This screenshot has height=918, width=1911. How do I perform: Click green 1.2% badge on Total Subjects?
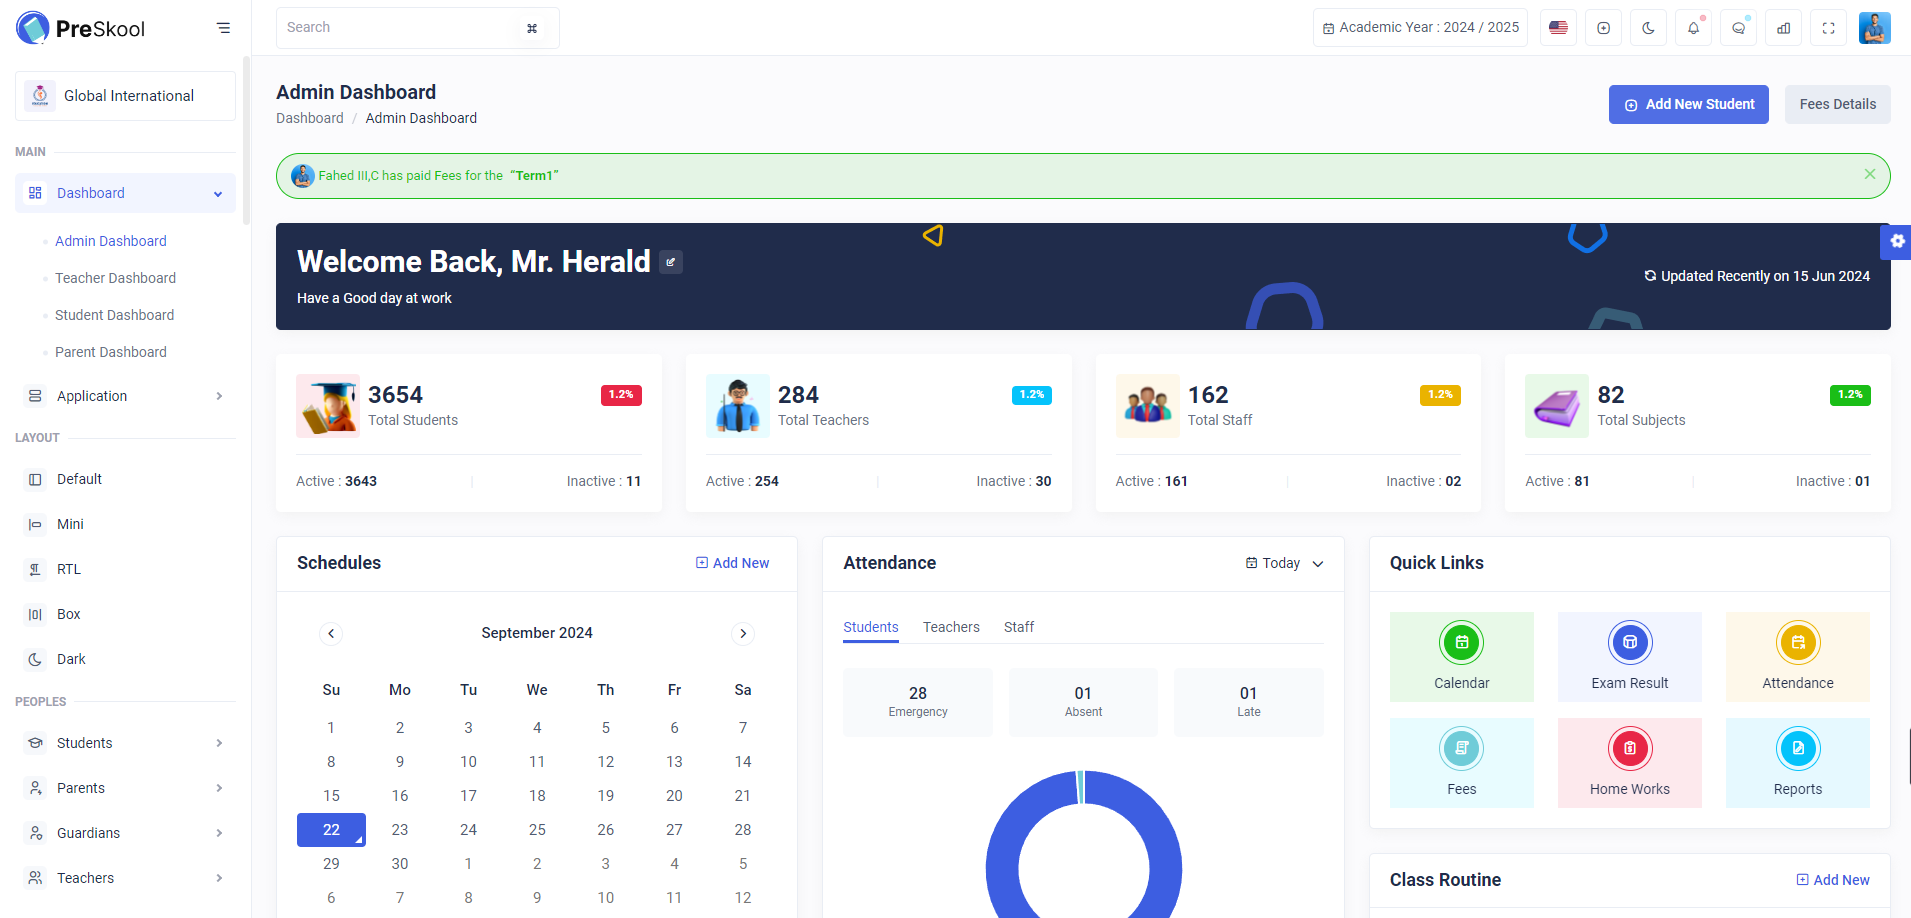point(1850,395)
